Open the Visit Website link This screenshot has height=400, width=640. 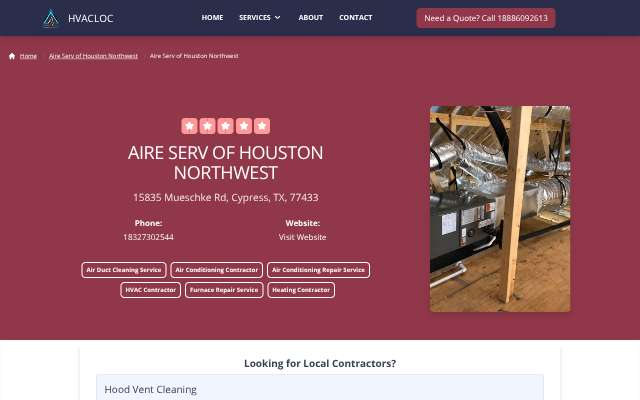(302, 237)
